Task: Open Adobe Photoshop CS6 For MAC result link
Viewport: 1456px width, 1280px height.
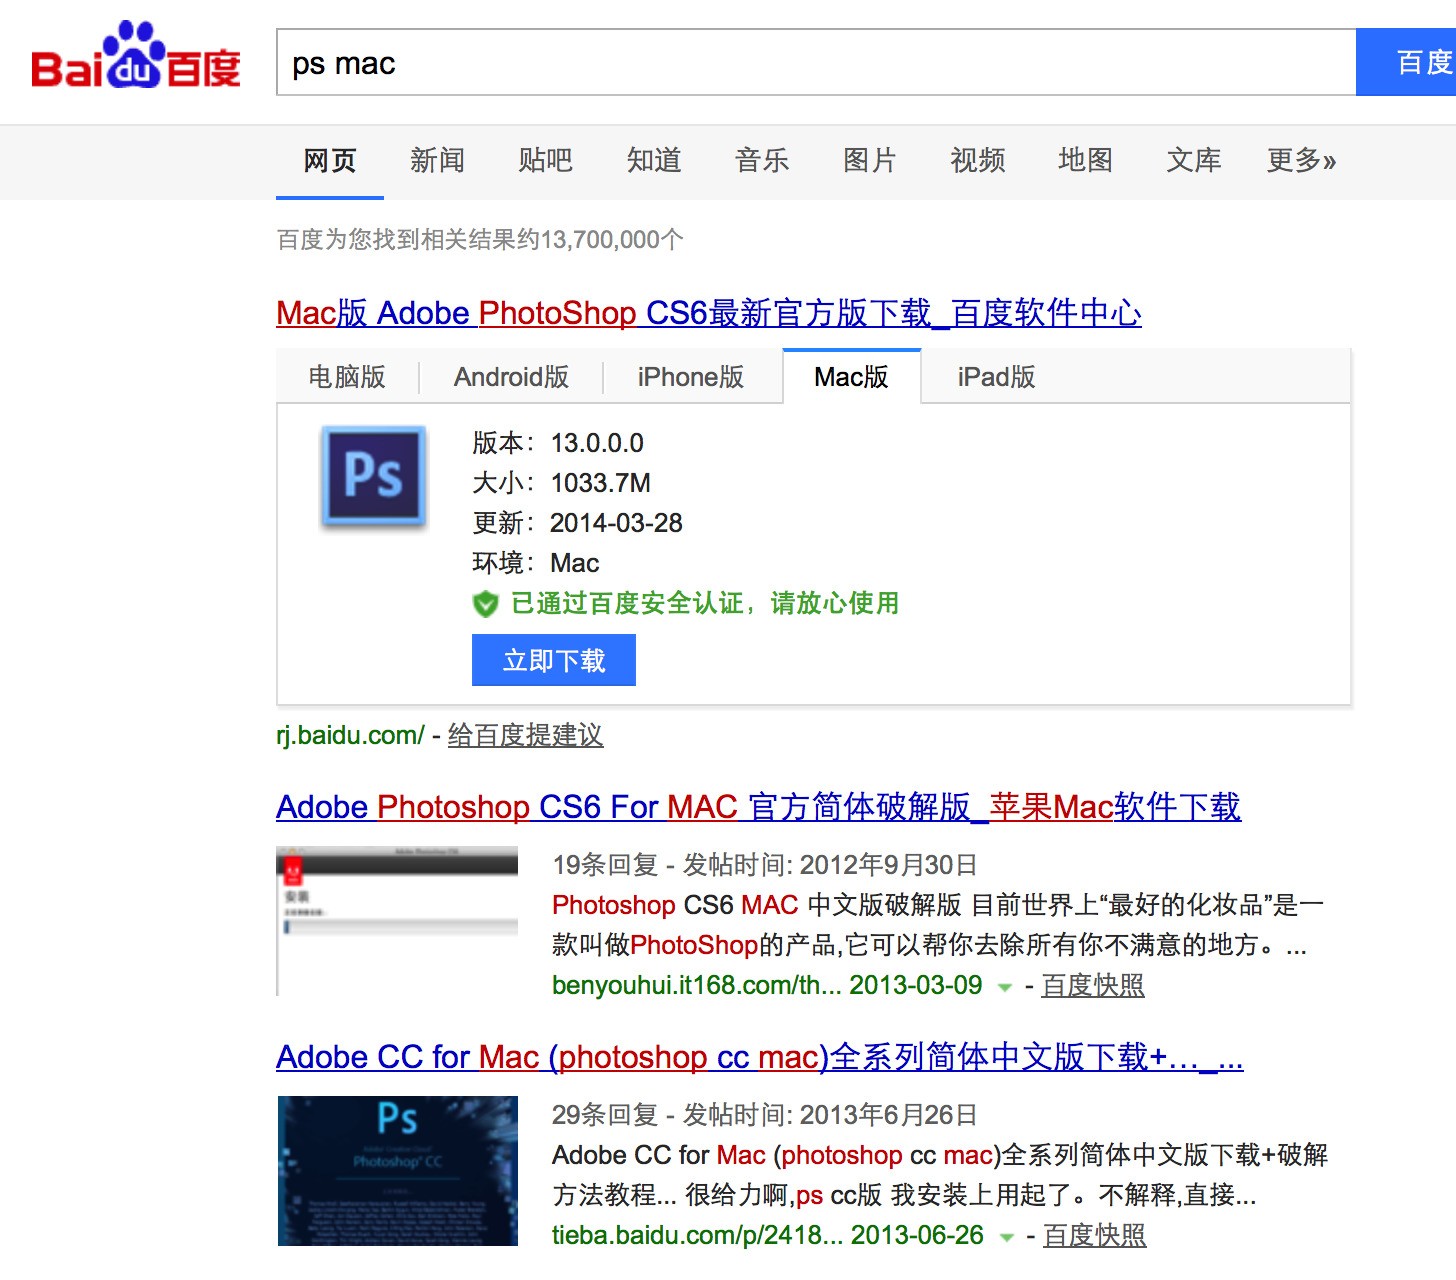Action: (758, 807)
